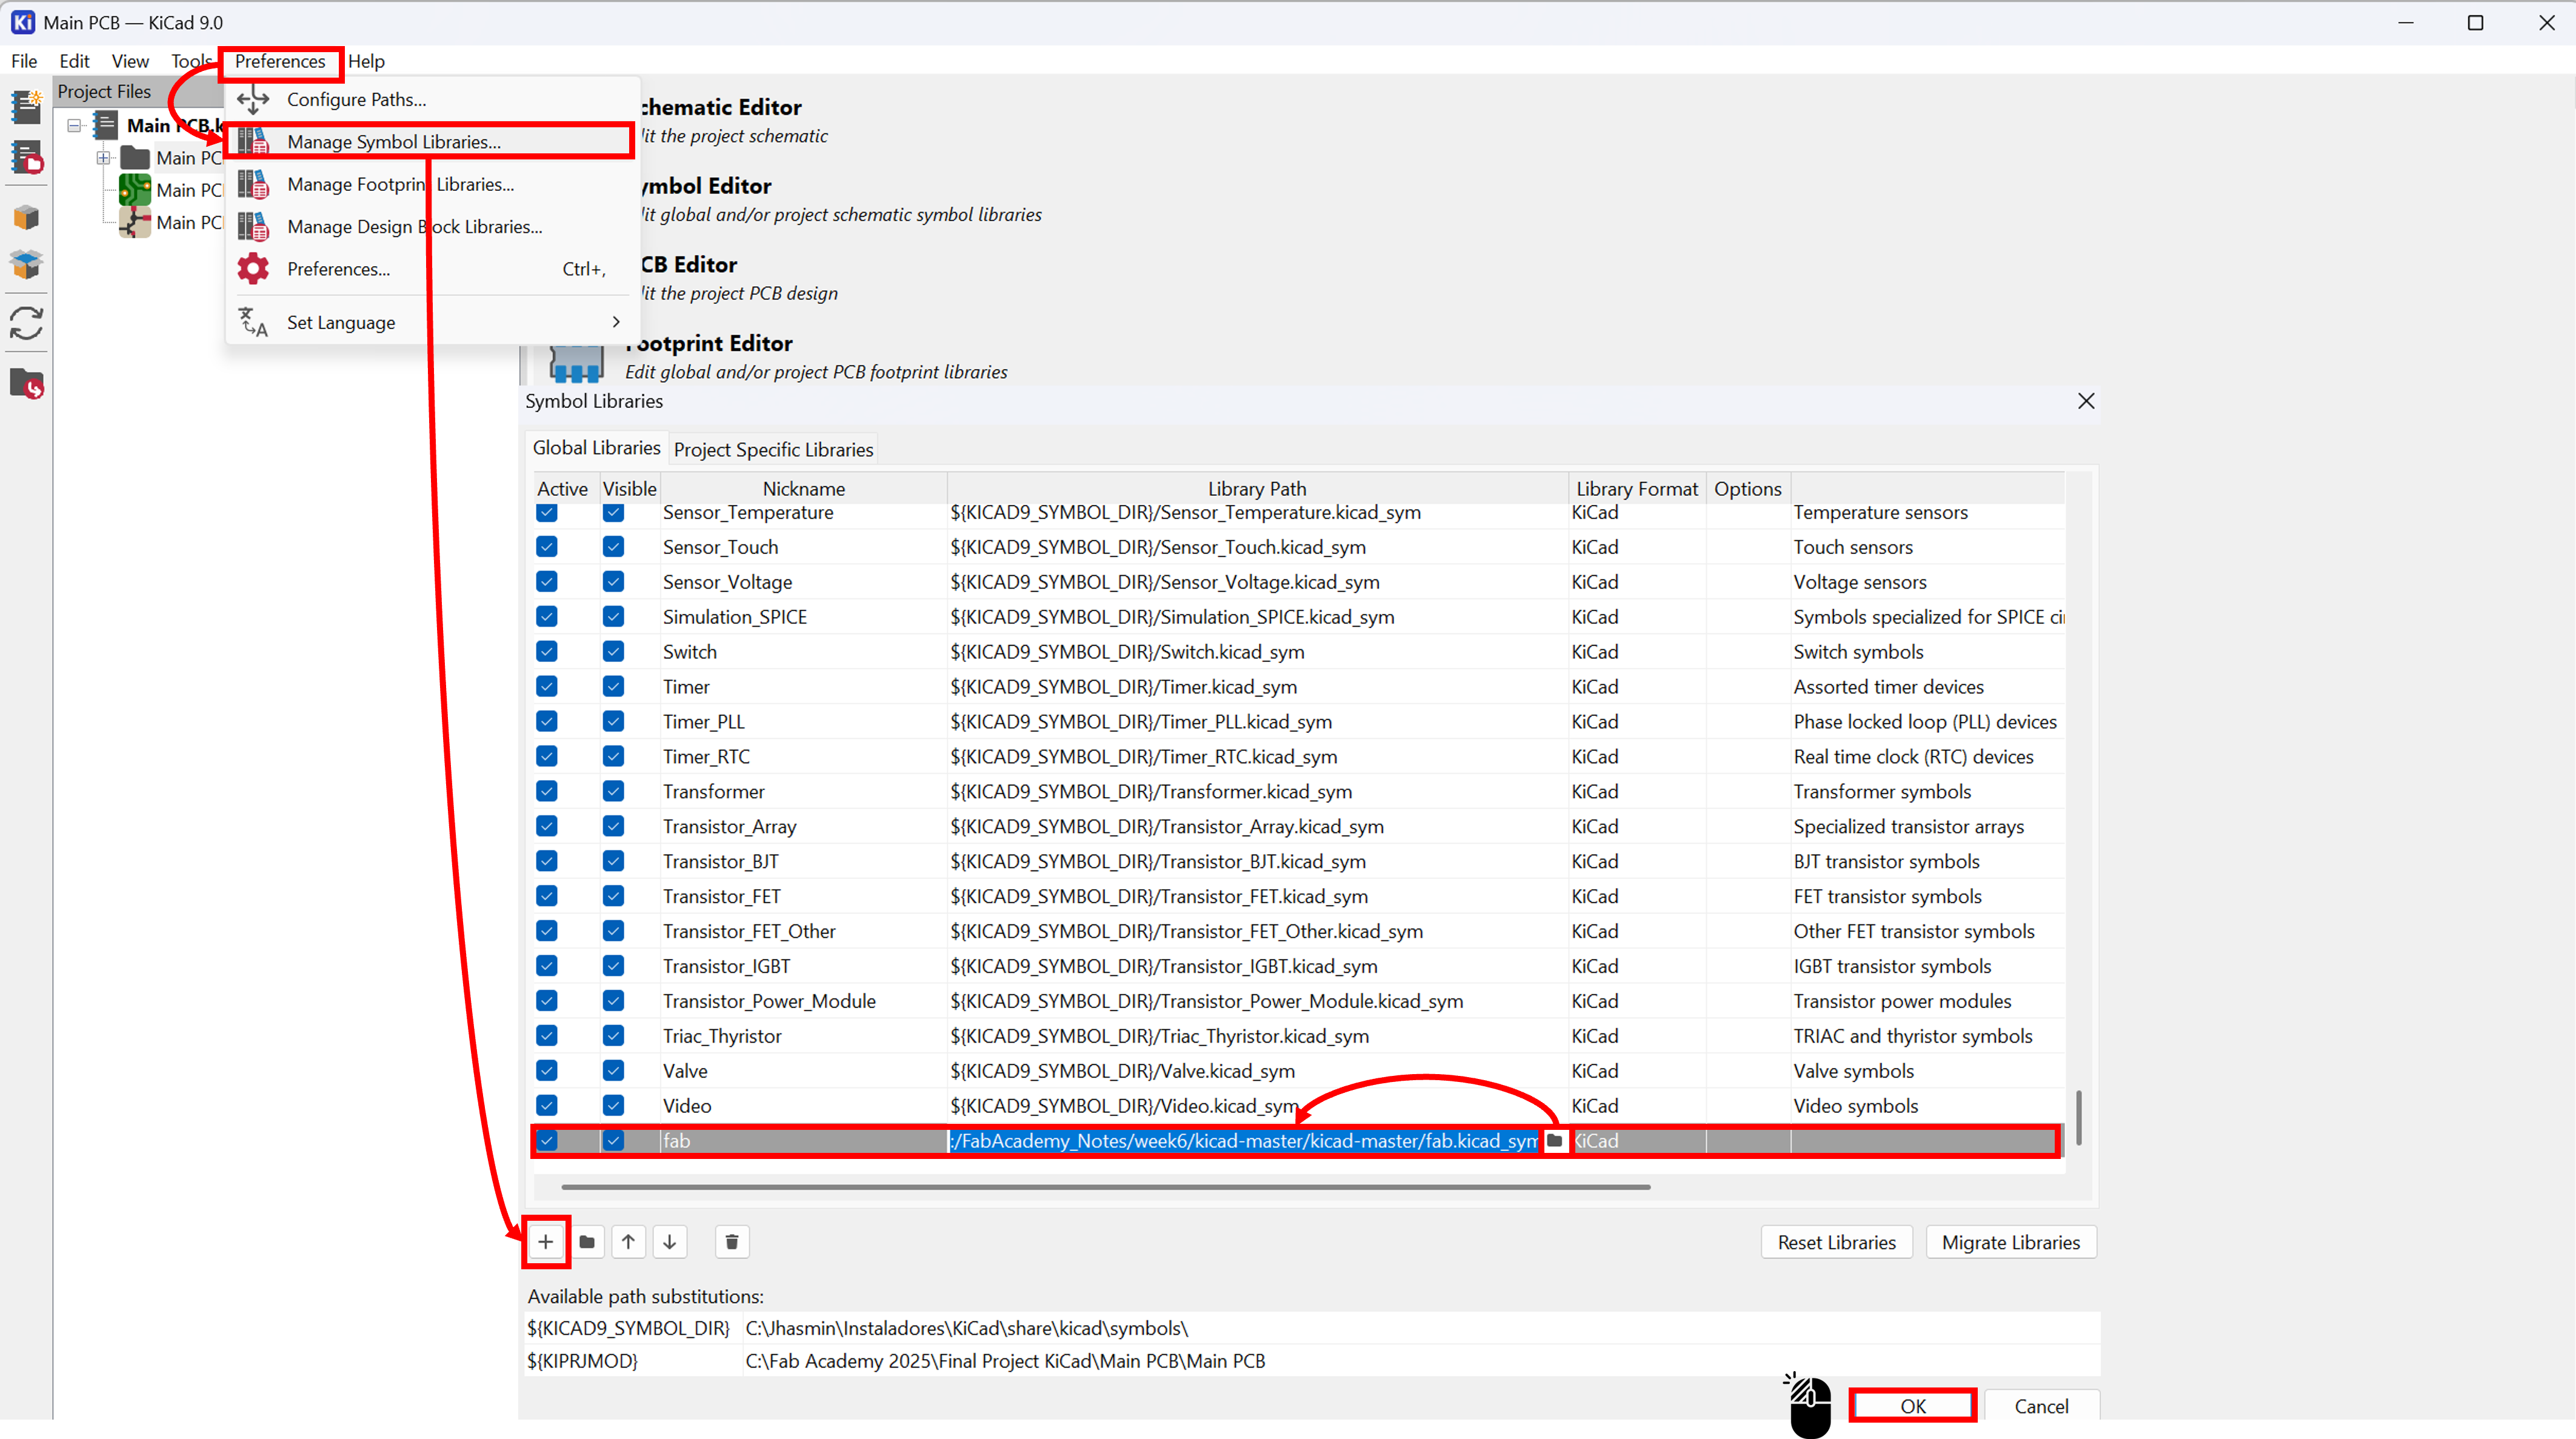Viewport: 2576px width, 1439px height.
Task: Open 3D viewer icon in left sidebar
Action: click(26, 218)
